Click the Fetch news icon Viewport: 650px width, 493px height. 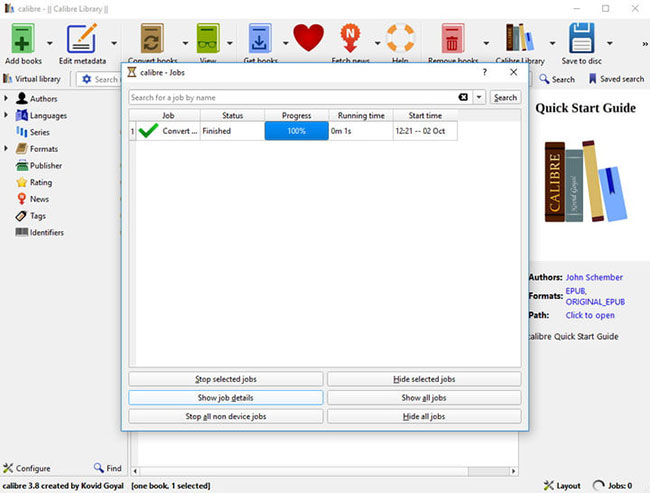pos(350,38)
